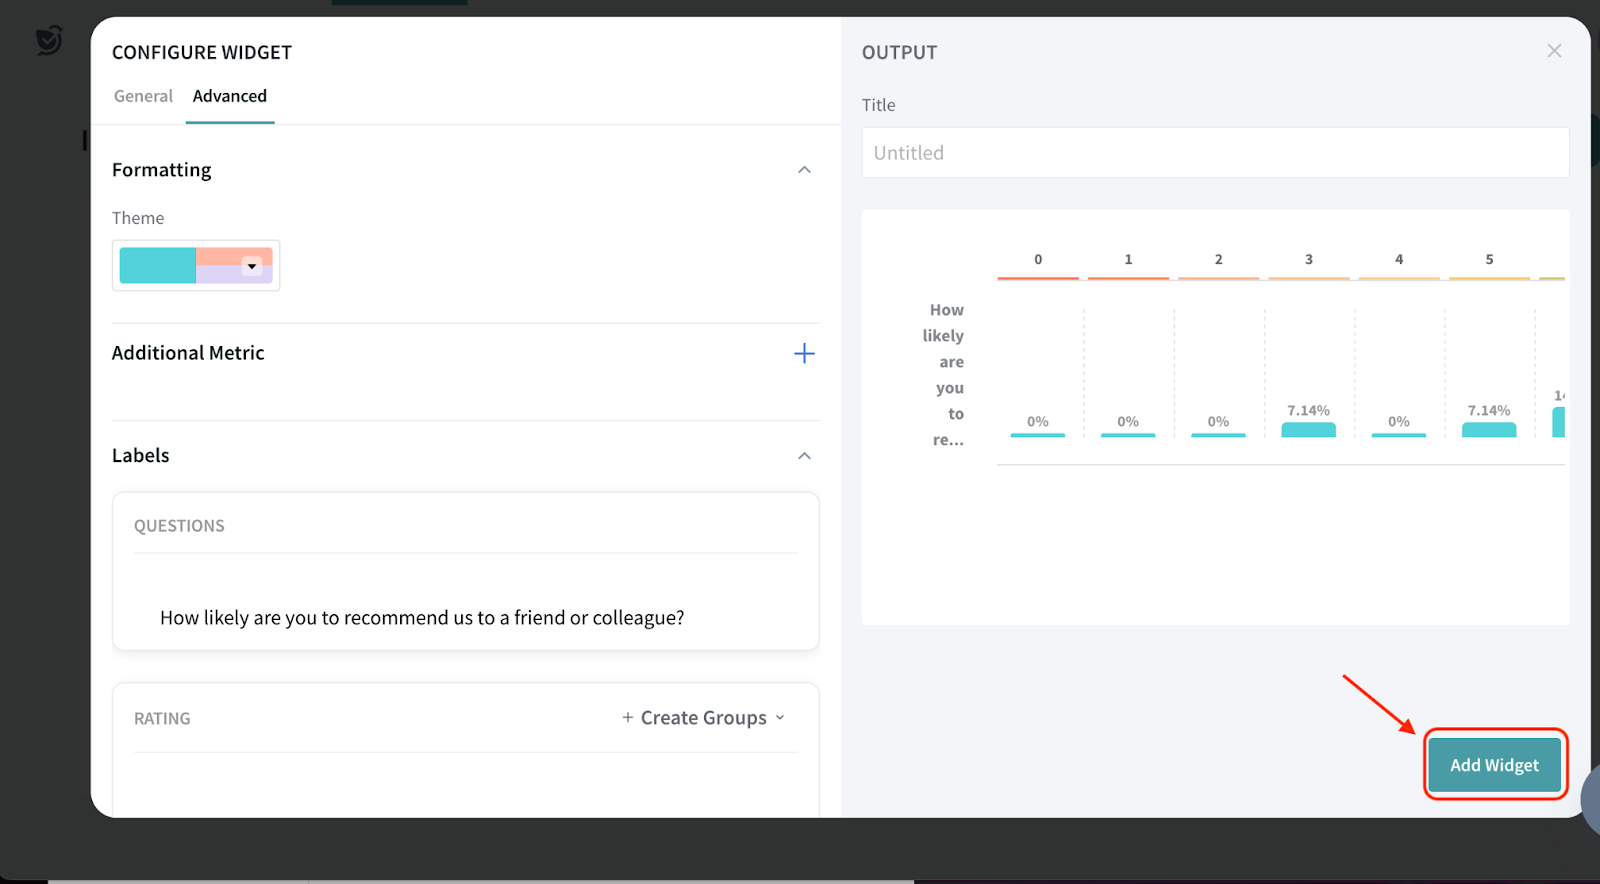Click the 0% bar under rating 1
The width and height of the screenshot is (1600, 884).
pyautogui.click(x=1128, y=434)
